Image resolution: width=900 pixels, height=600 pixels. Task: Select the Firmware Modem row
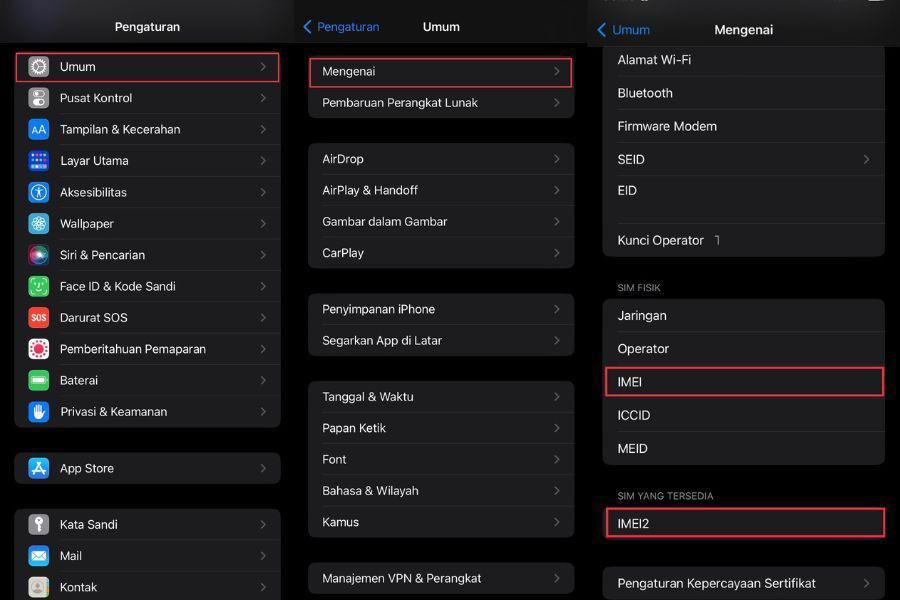click(743, 126)
